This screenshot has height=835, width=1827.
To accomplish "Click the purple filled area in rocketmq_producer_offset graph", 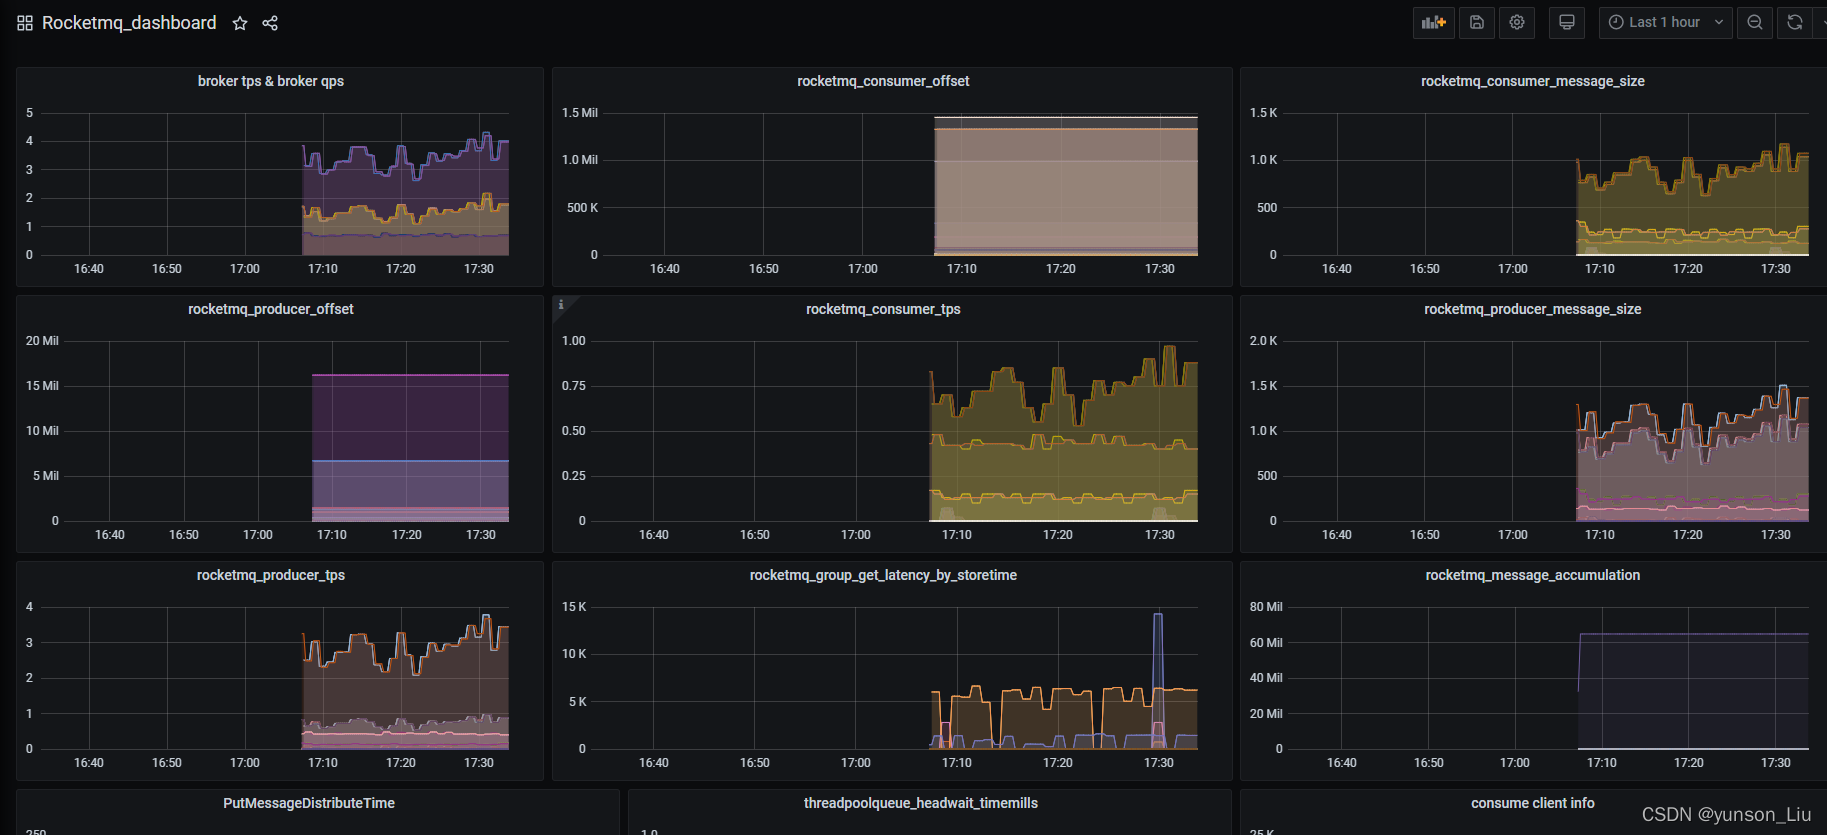I will [410, 417].
